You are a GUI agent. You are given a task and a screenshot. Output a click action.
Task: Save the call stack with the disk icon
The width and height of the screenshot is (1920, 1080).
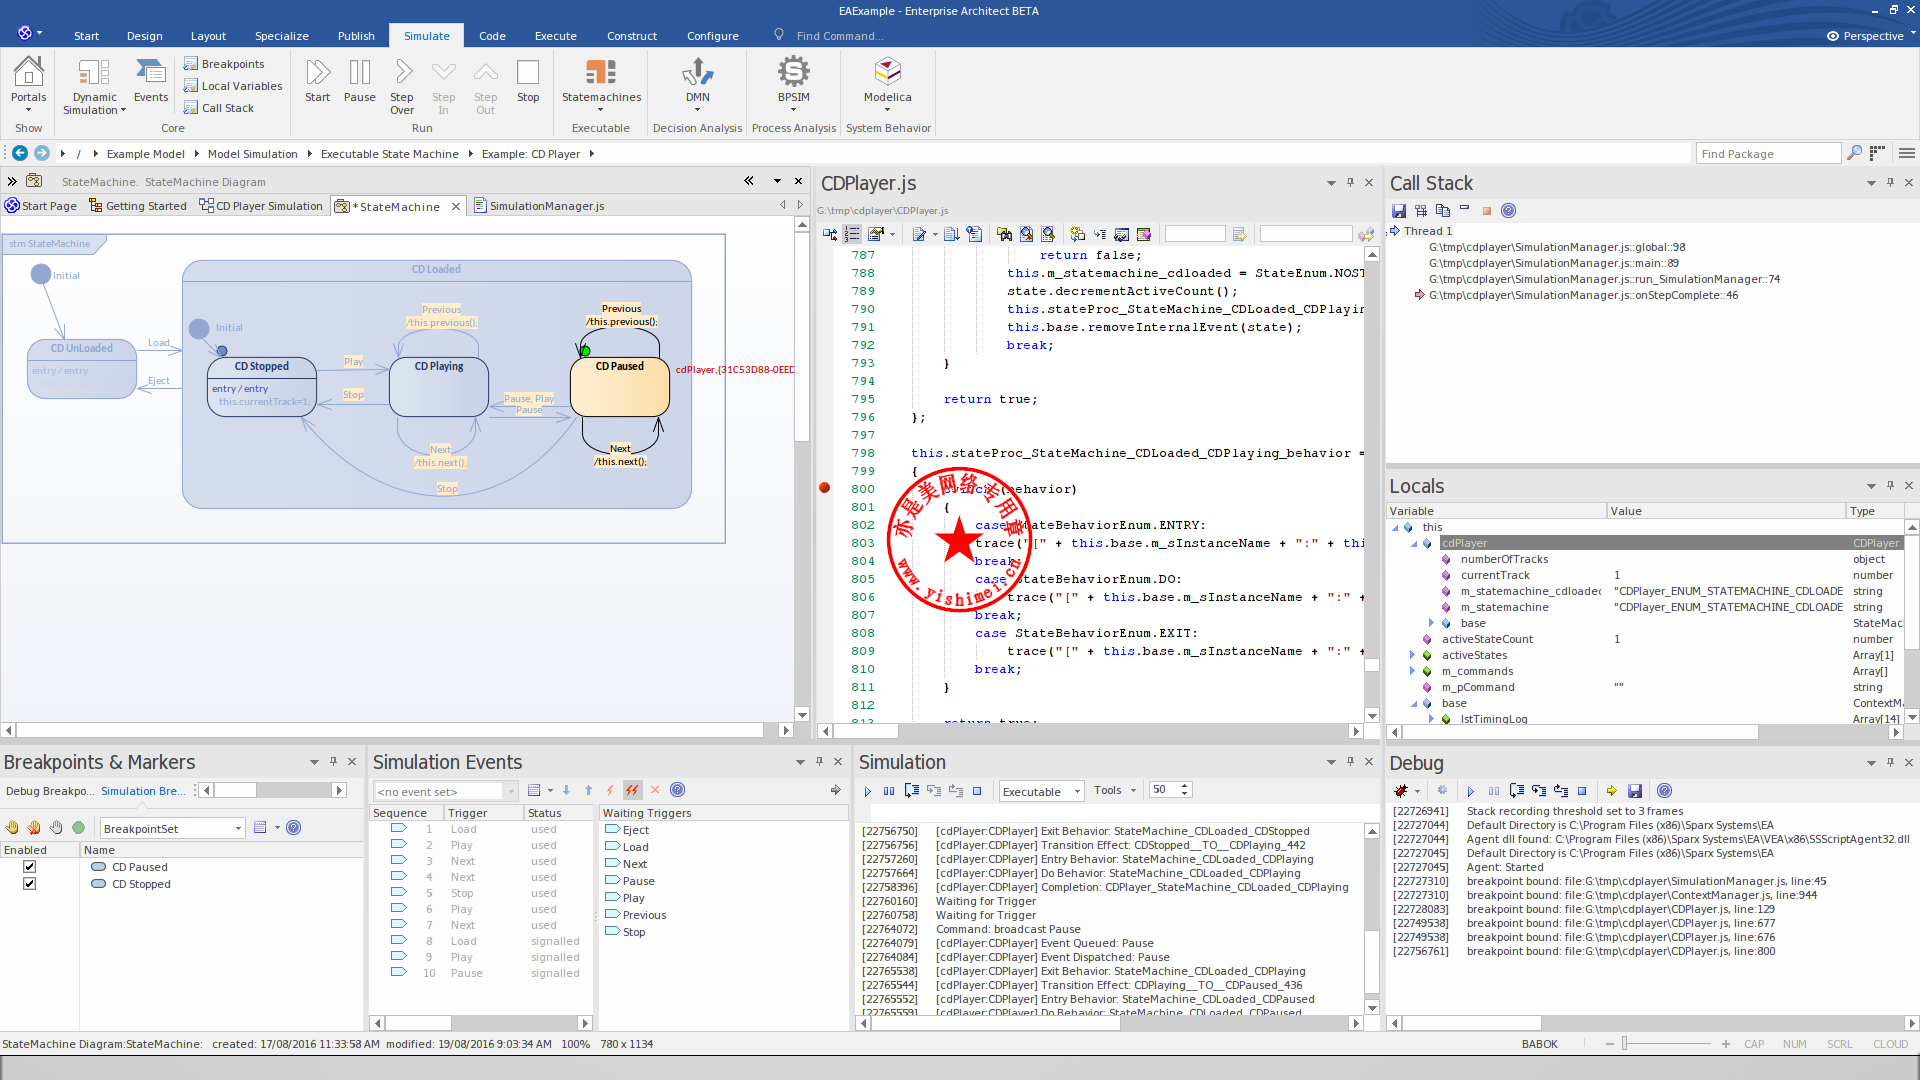tap(1399, 210)
